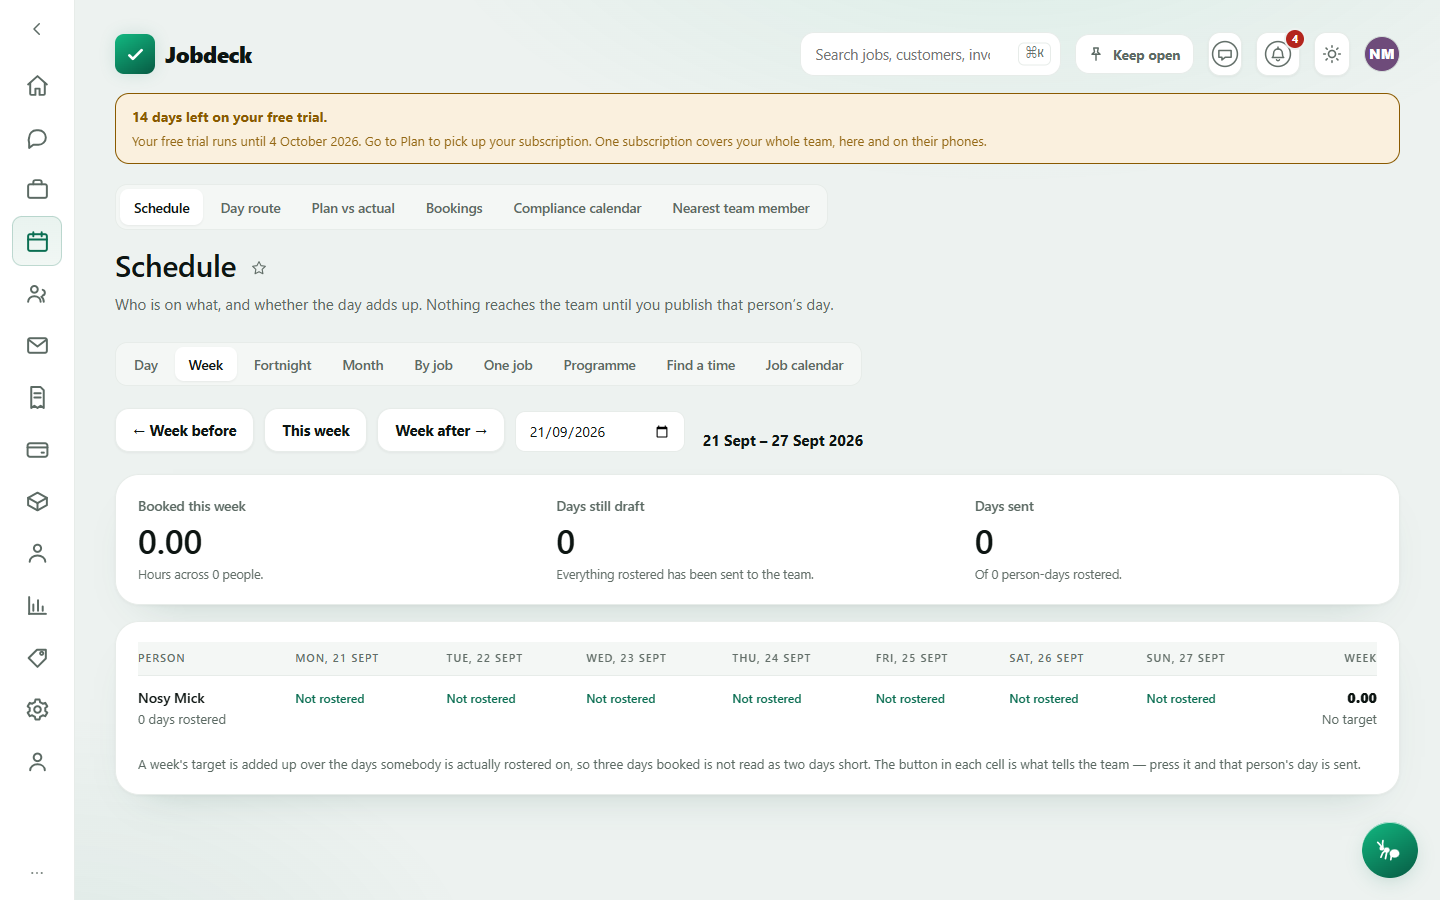This screenshot has width=1440, height=900.
Task: Open the price tag icon in sidebar
Action: click(37, 658)
